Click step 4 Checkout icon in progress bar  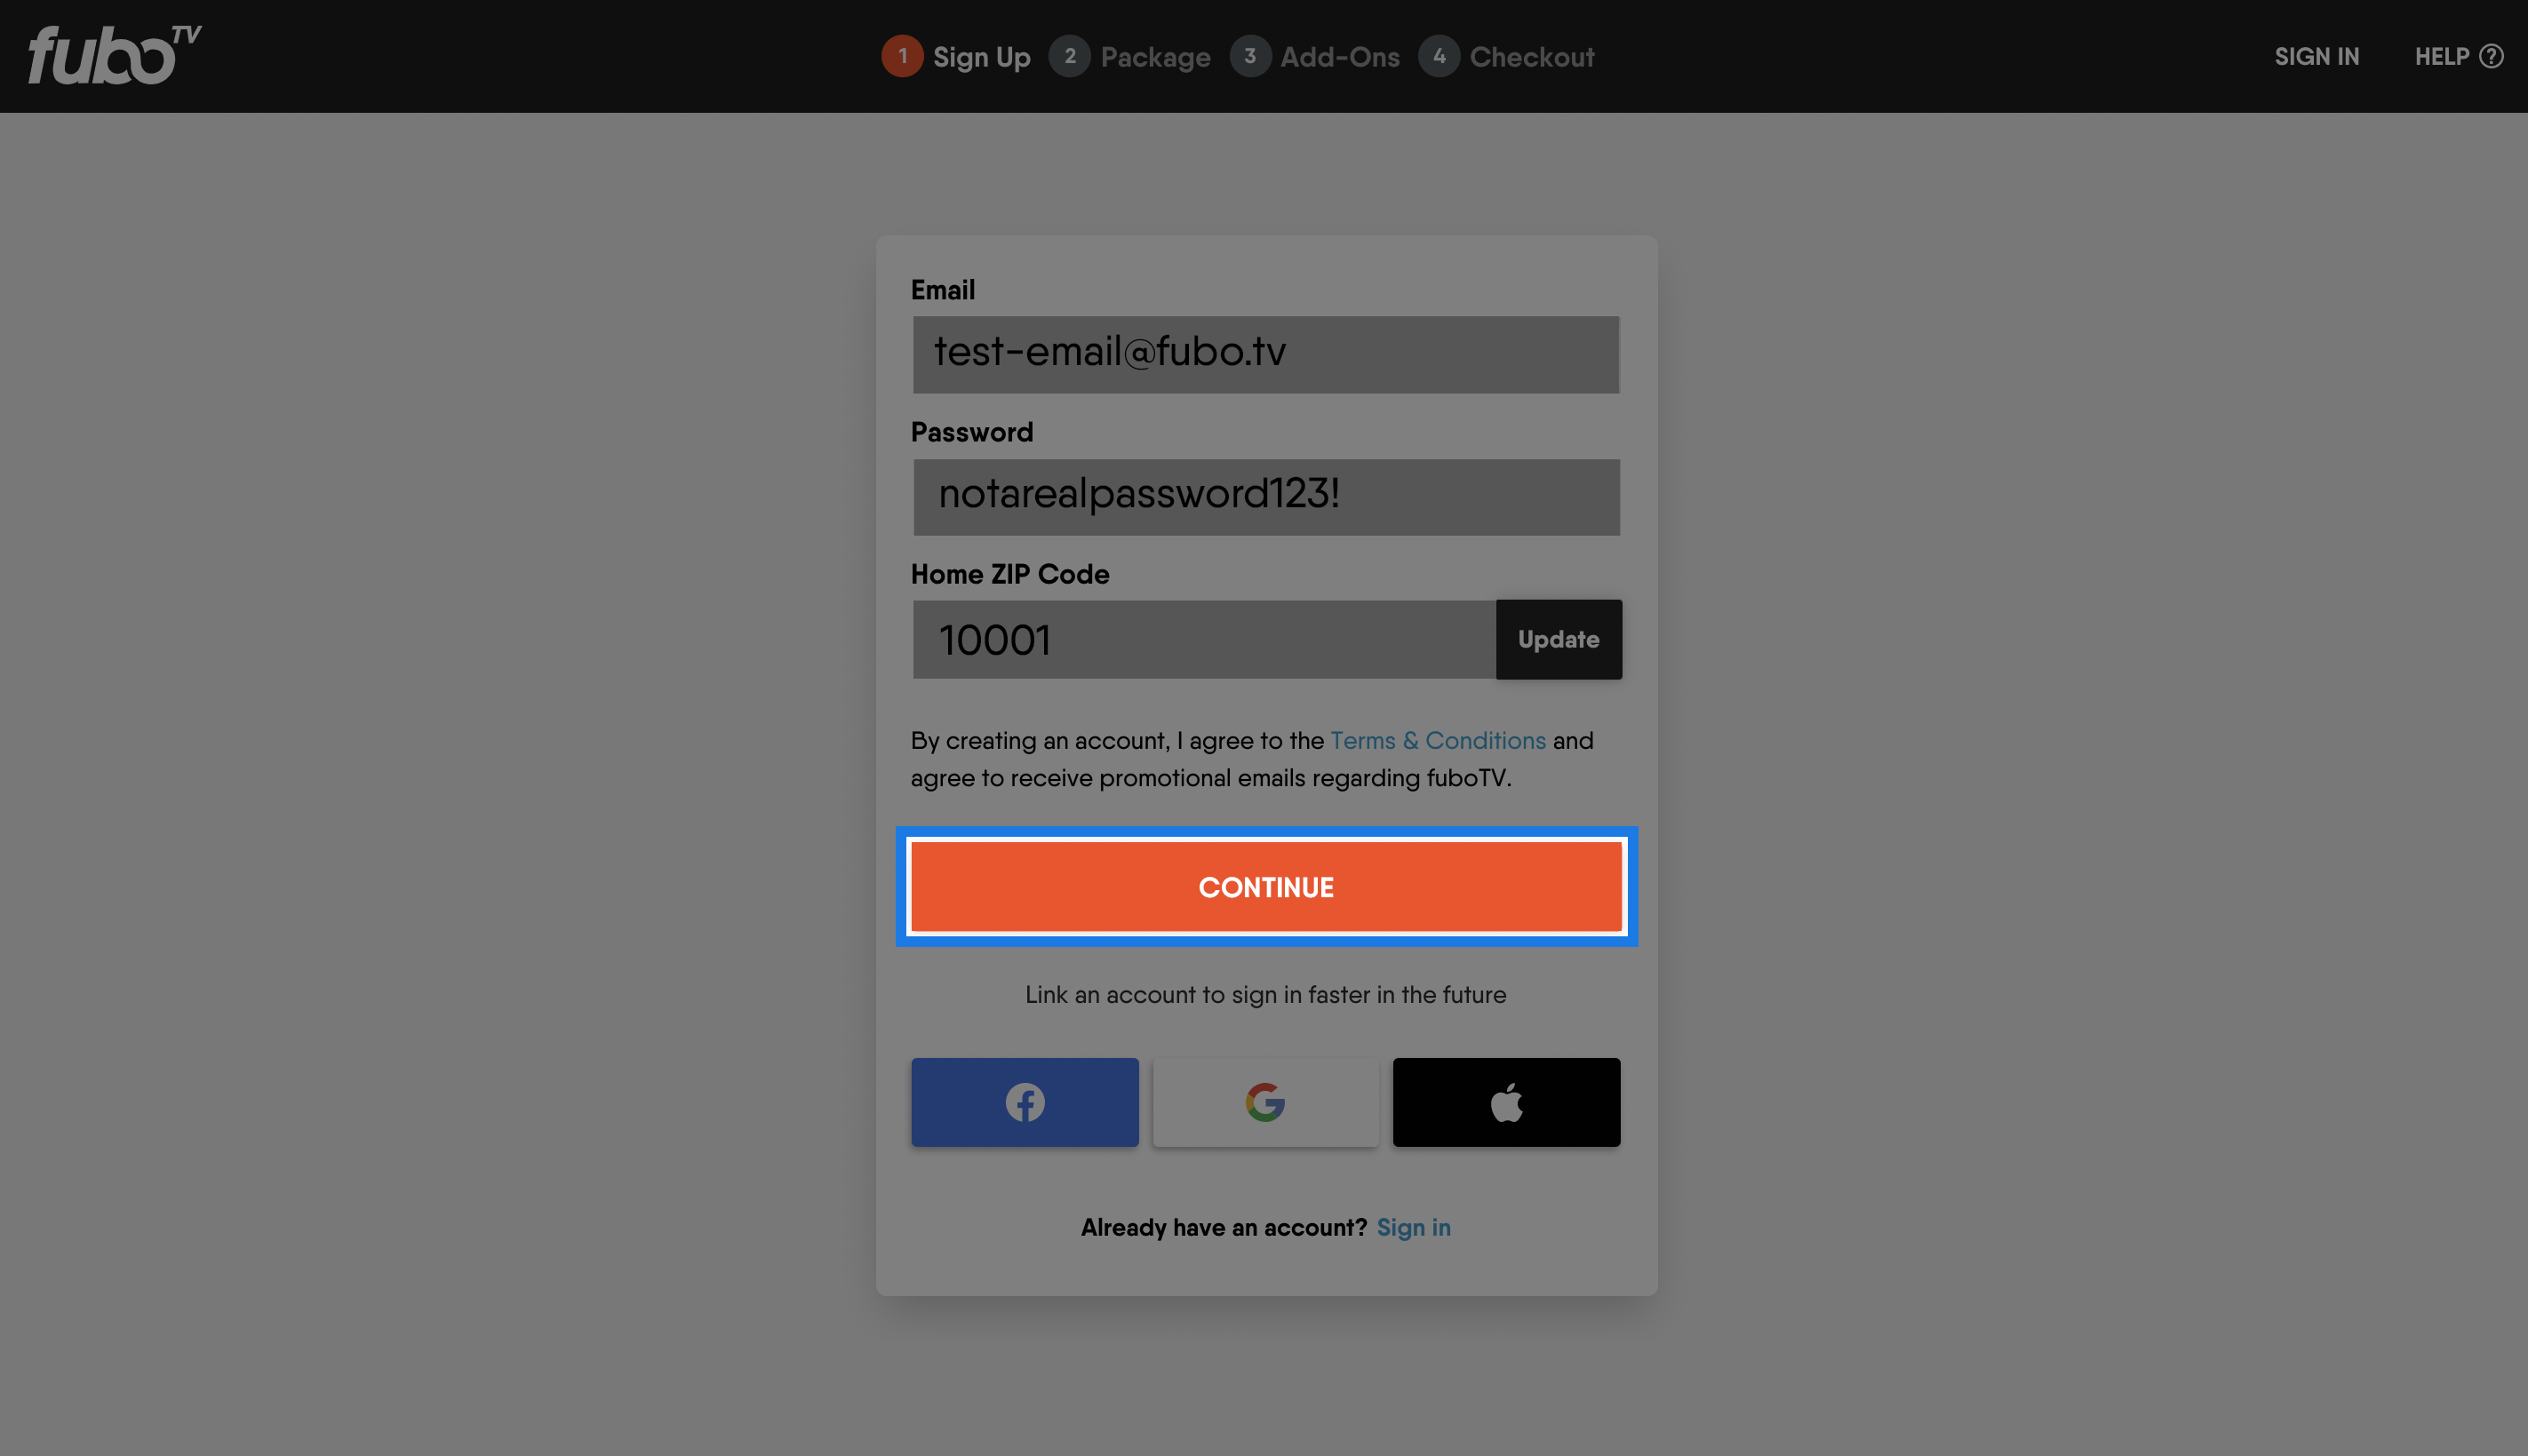(x=1441, y=56)
